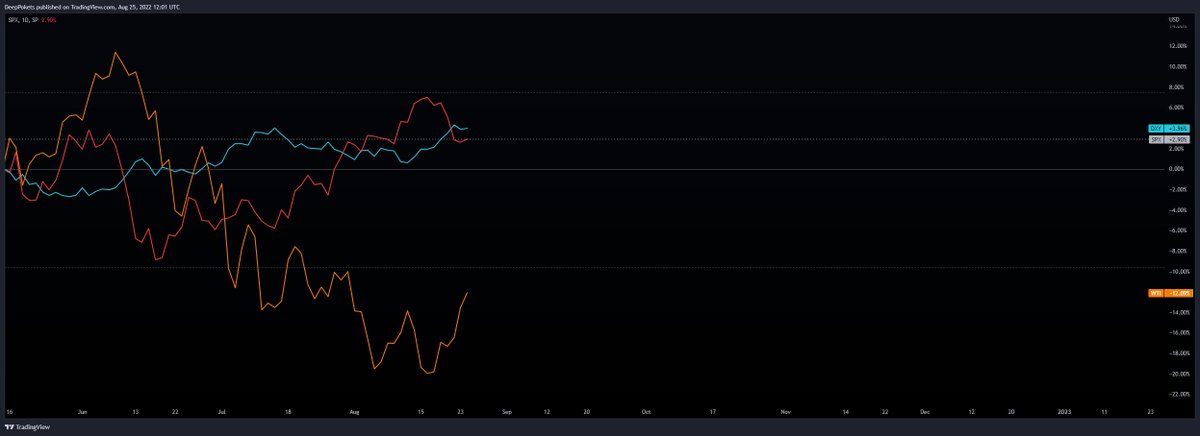Click the -6.00% scale label
1200x436 pixels.
[x=1176, y=230]
